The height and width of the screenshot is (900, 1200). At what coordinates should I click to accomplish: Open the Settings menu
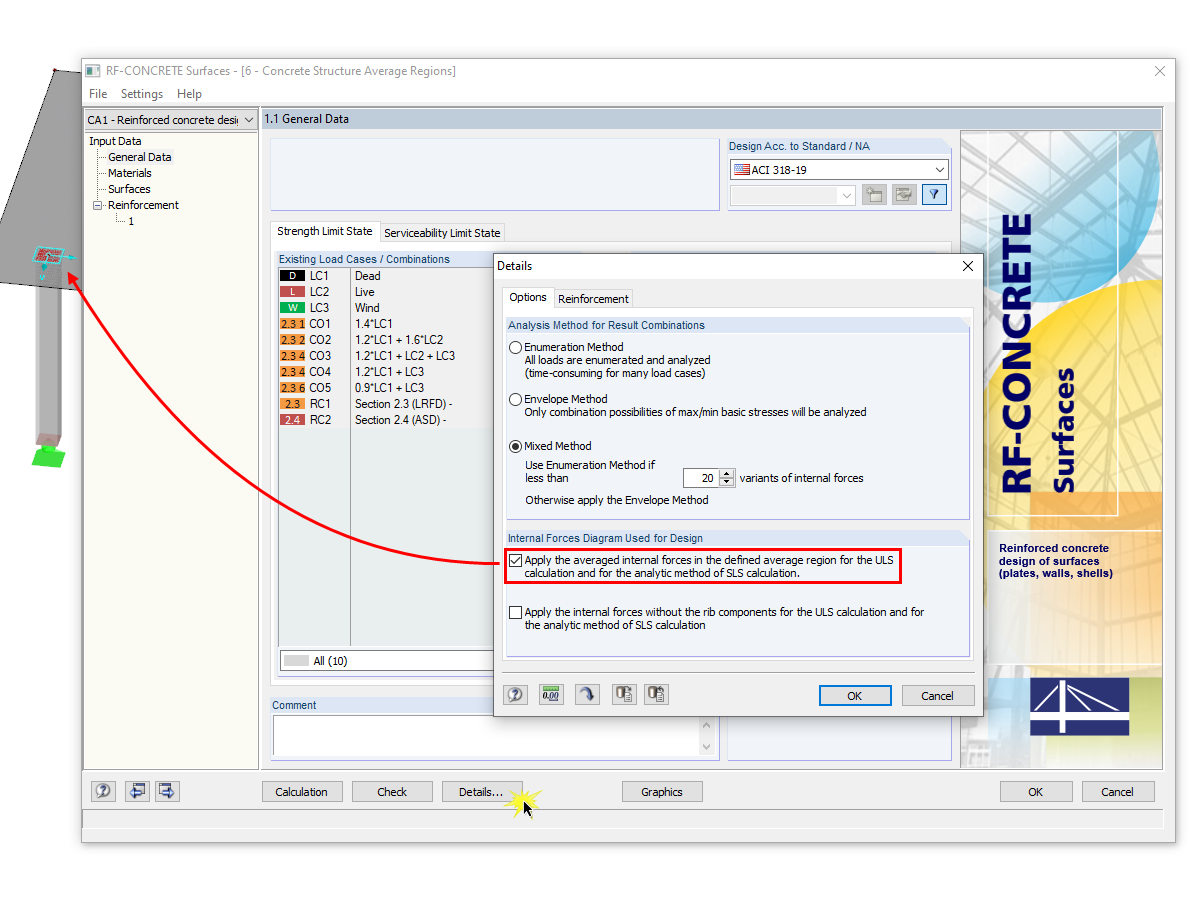point(142,94)
